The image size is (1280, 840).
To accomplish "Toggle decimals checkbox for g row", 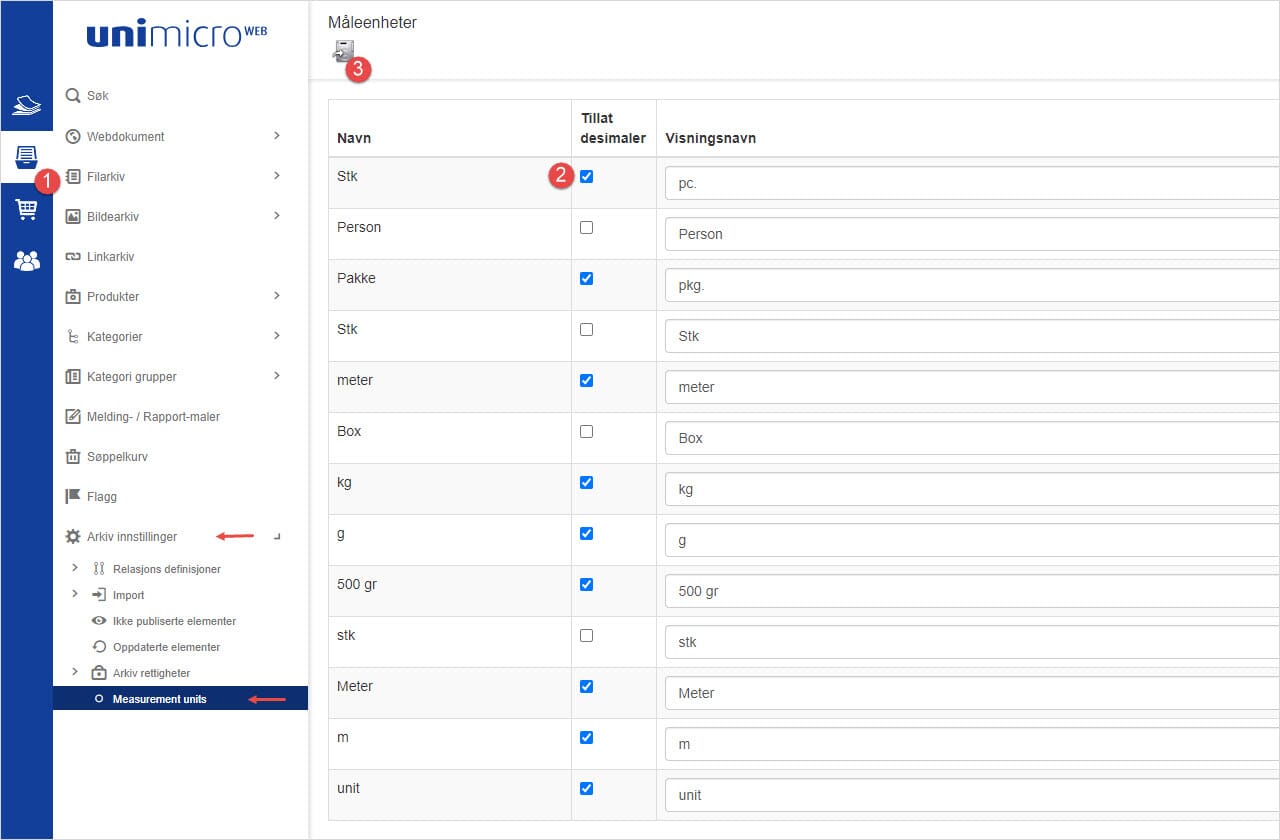I will tap(586, 533).
